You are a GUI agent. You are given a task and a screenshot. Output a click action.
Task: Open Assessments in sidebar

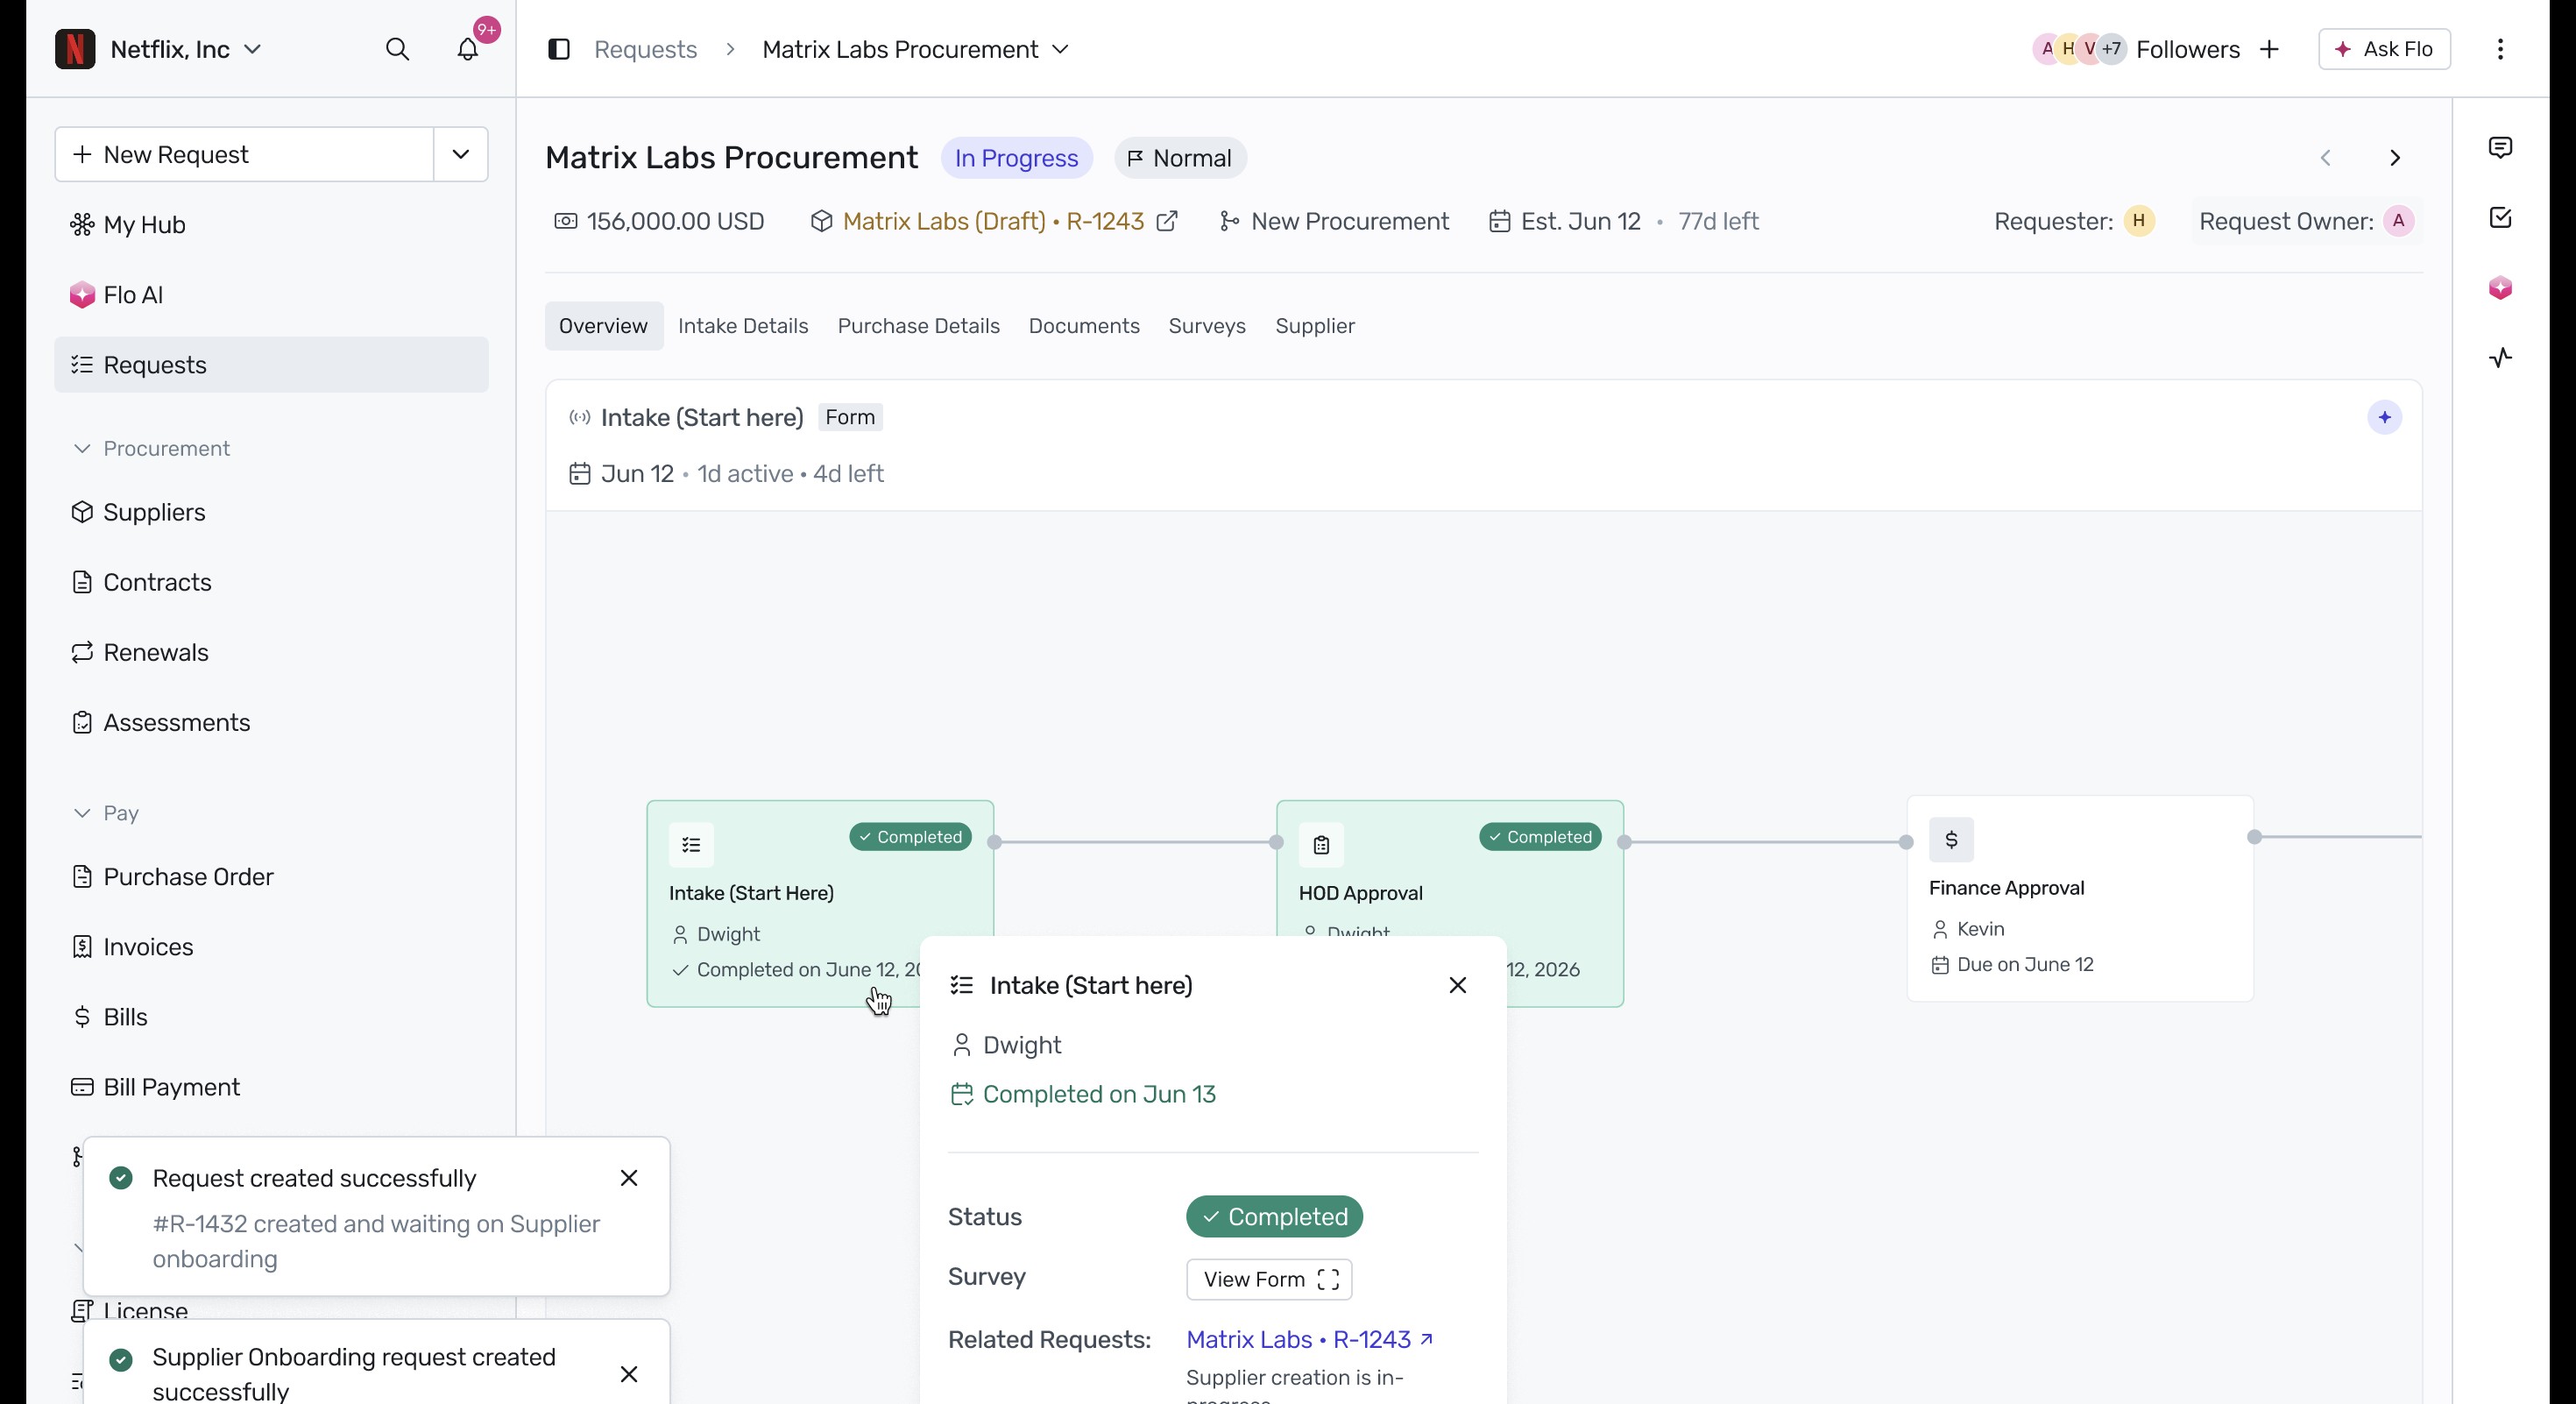click(271, 722)
